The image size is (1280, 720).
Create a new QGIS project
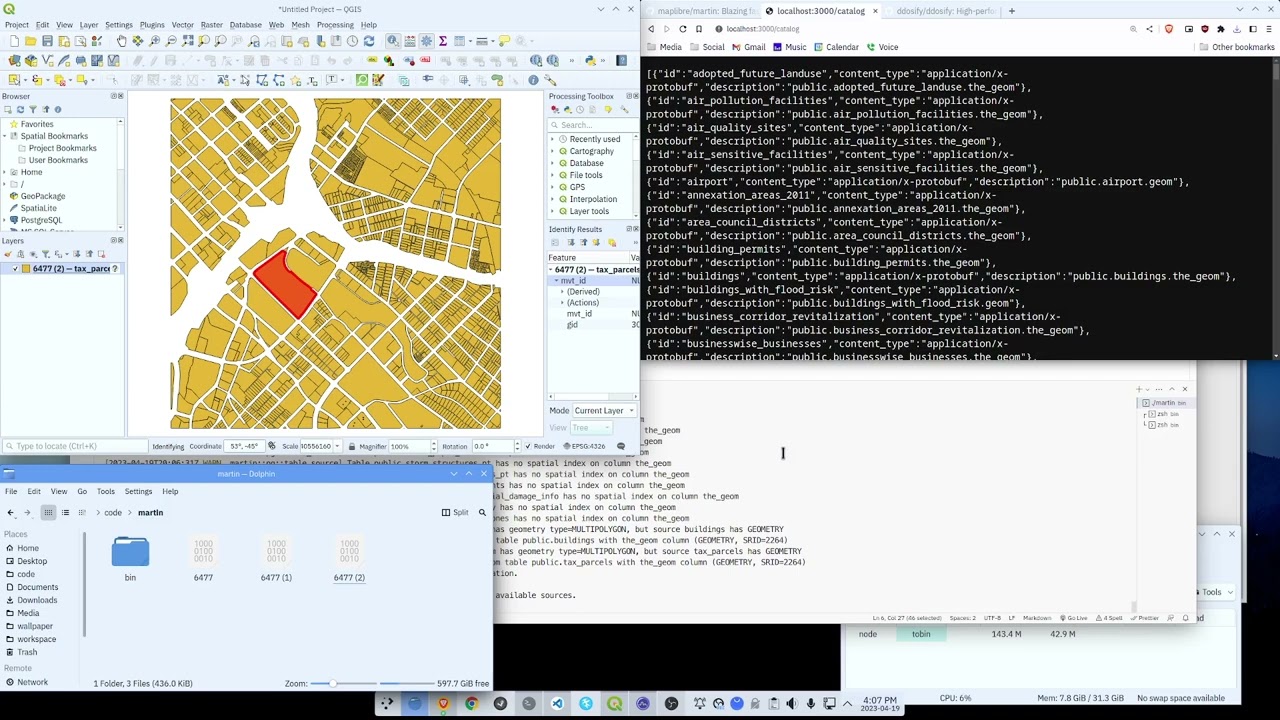(15, 41)
